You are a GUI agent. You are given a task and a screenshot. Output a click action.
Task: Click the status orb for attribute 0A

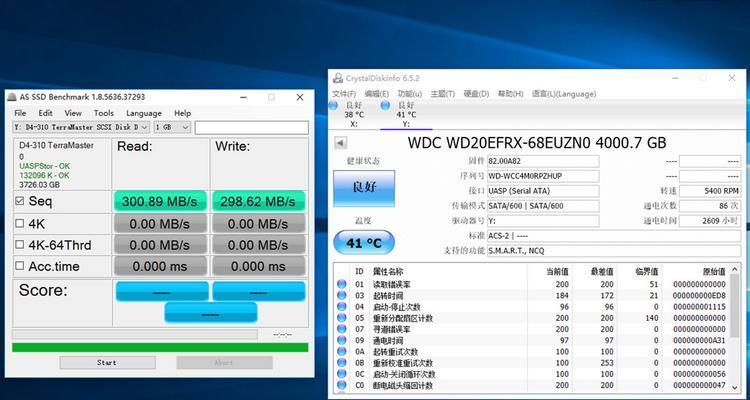342,352
